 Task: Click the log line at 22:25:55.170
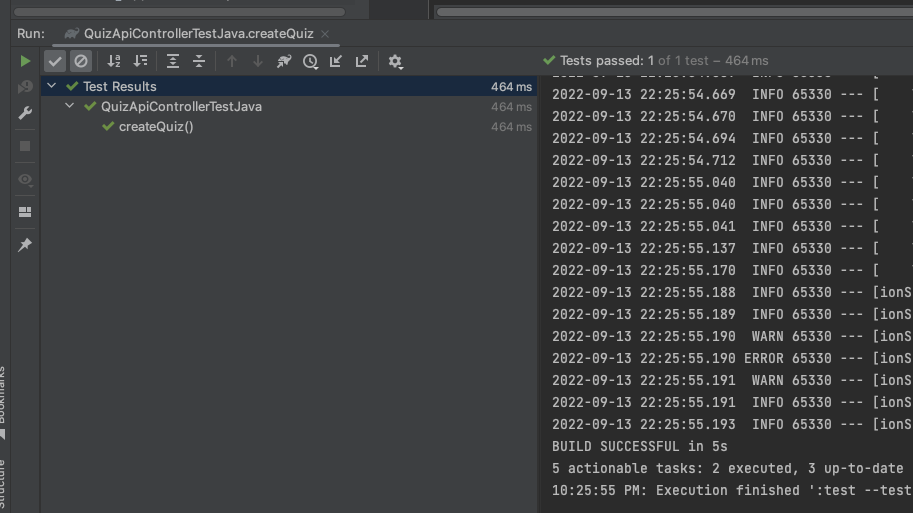click(x=715, y=271)
